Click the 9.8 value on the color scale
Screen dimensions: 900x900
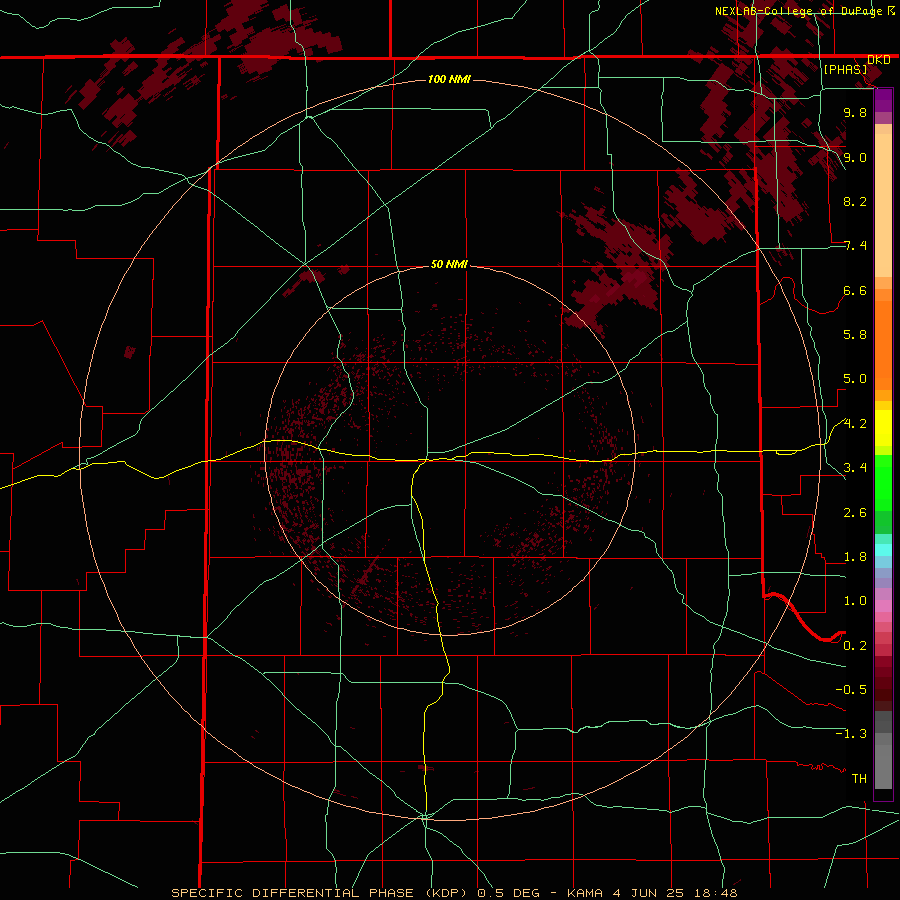(x=855, y=112)
